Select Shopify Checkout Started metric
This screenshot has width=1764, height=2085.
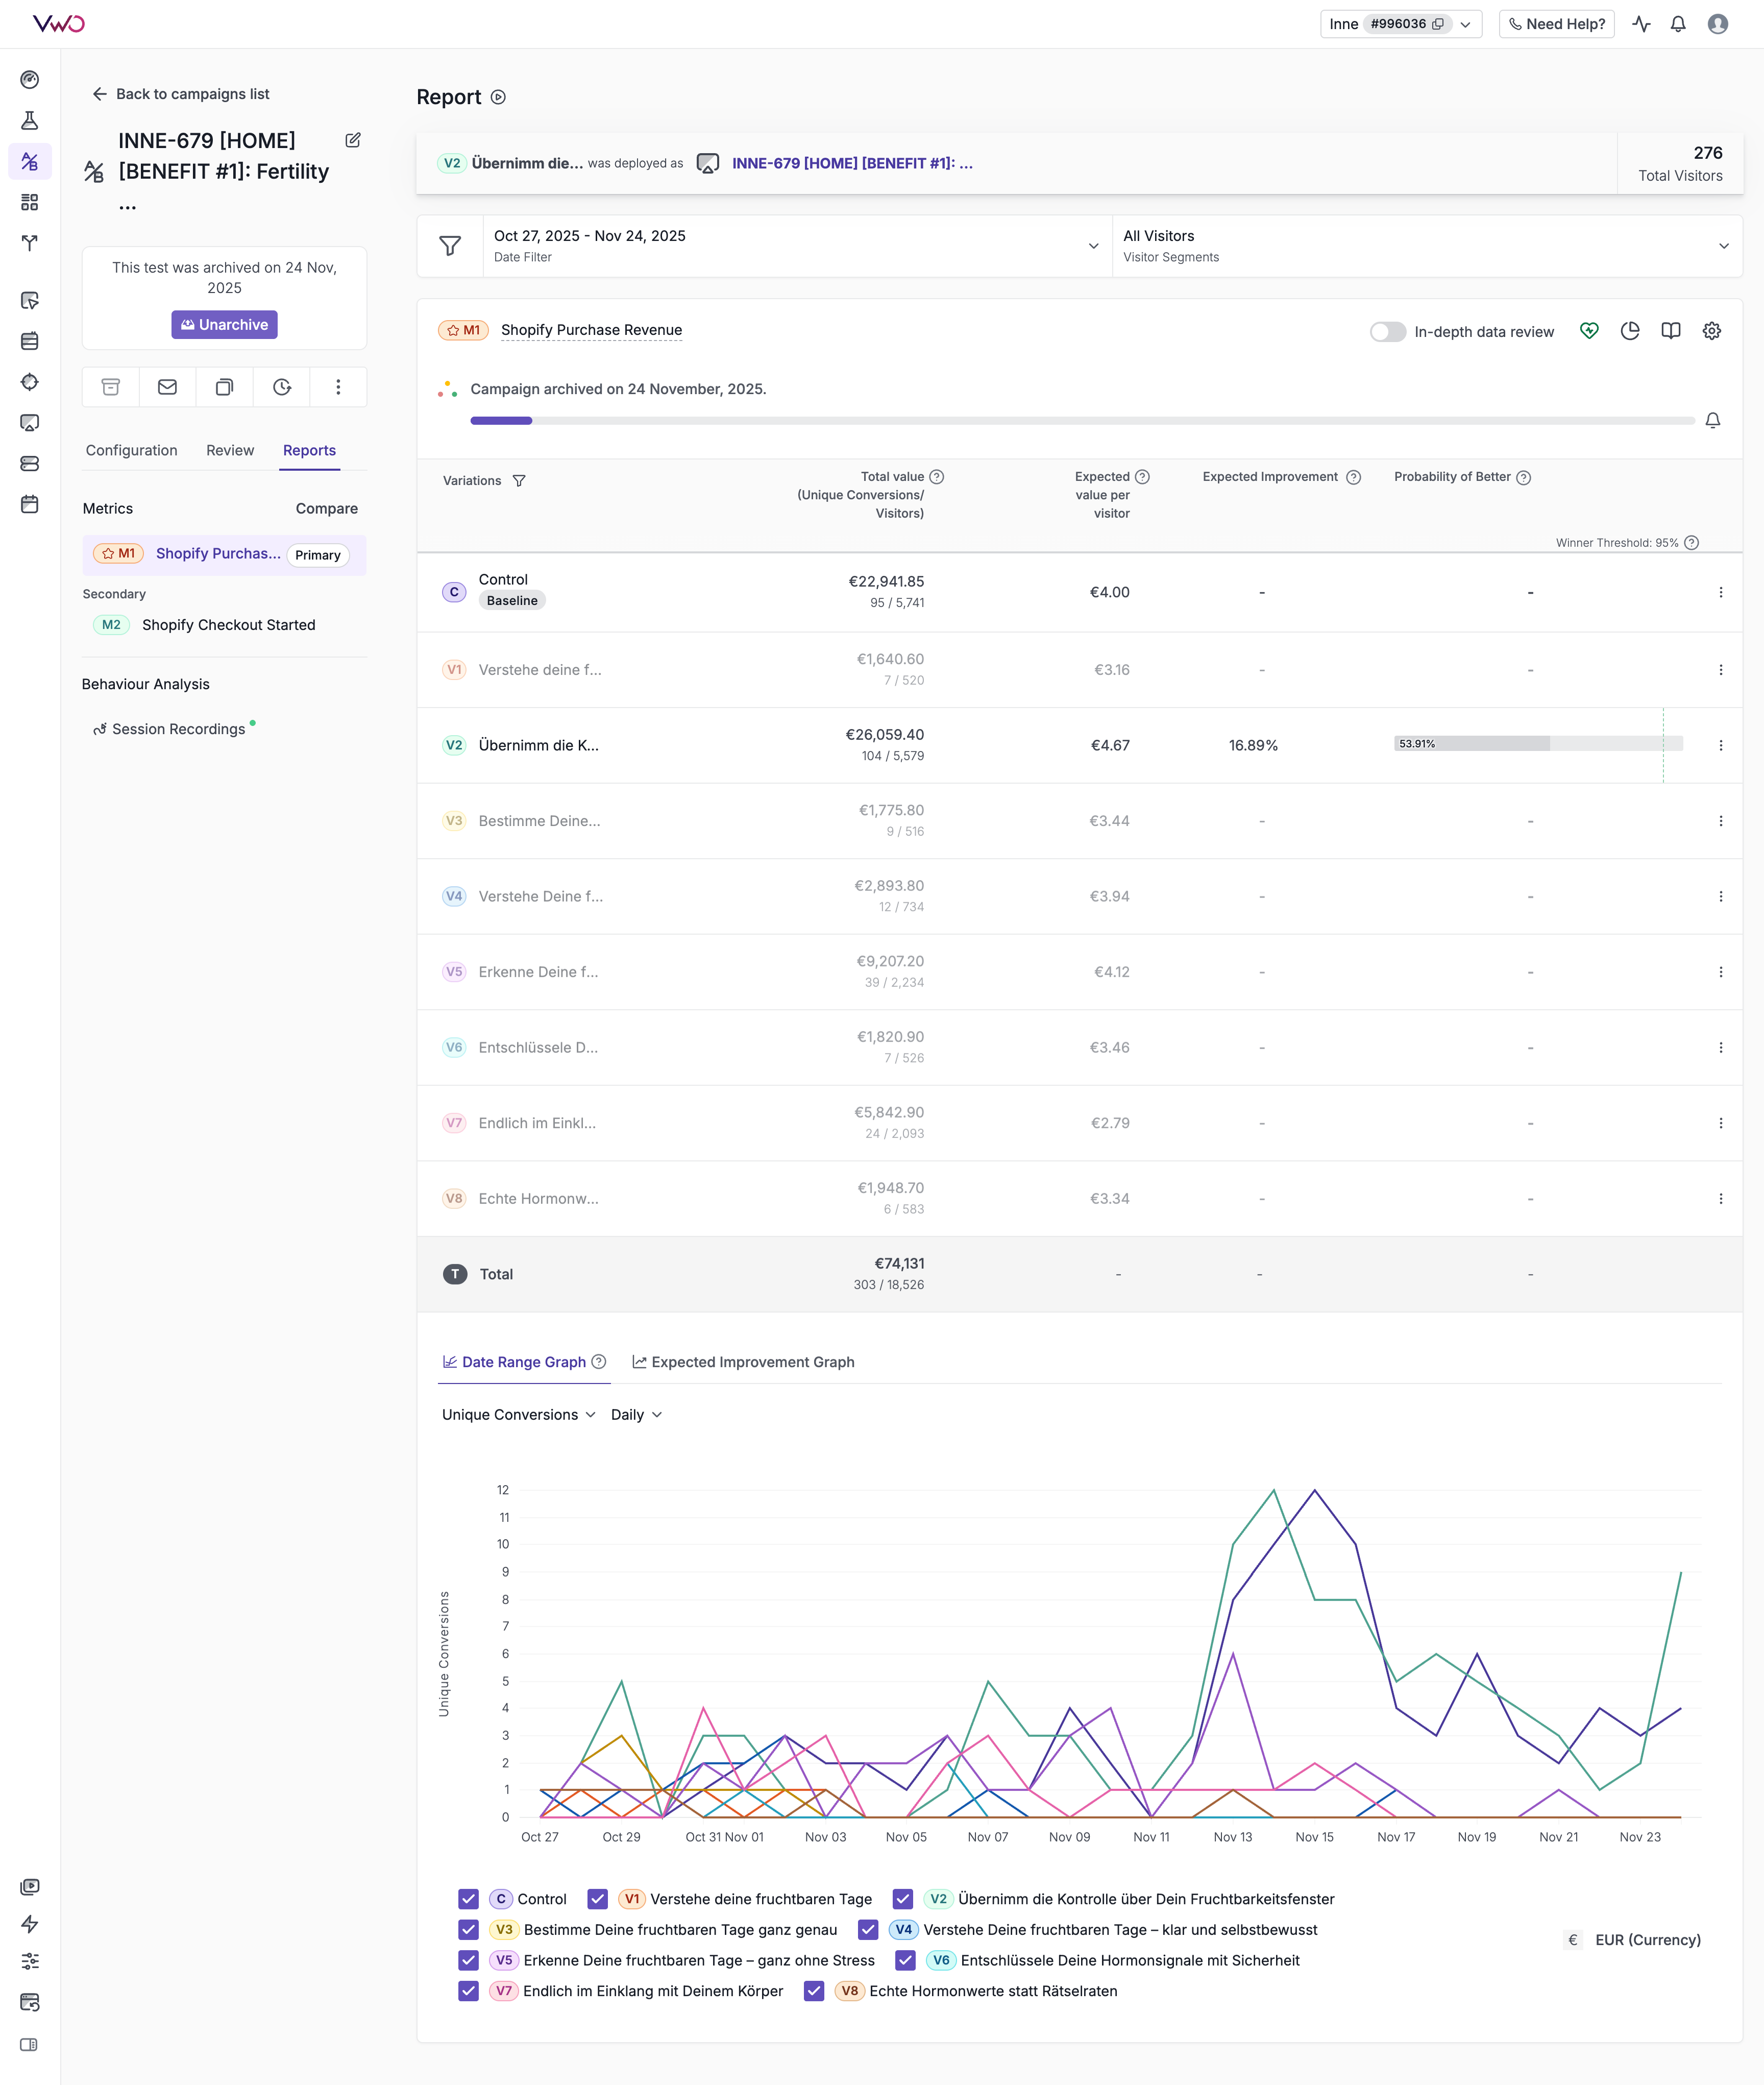coord(228,625)
